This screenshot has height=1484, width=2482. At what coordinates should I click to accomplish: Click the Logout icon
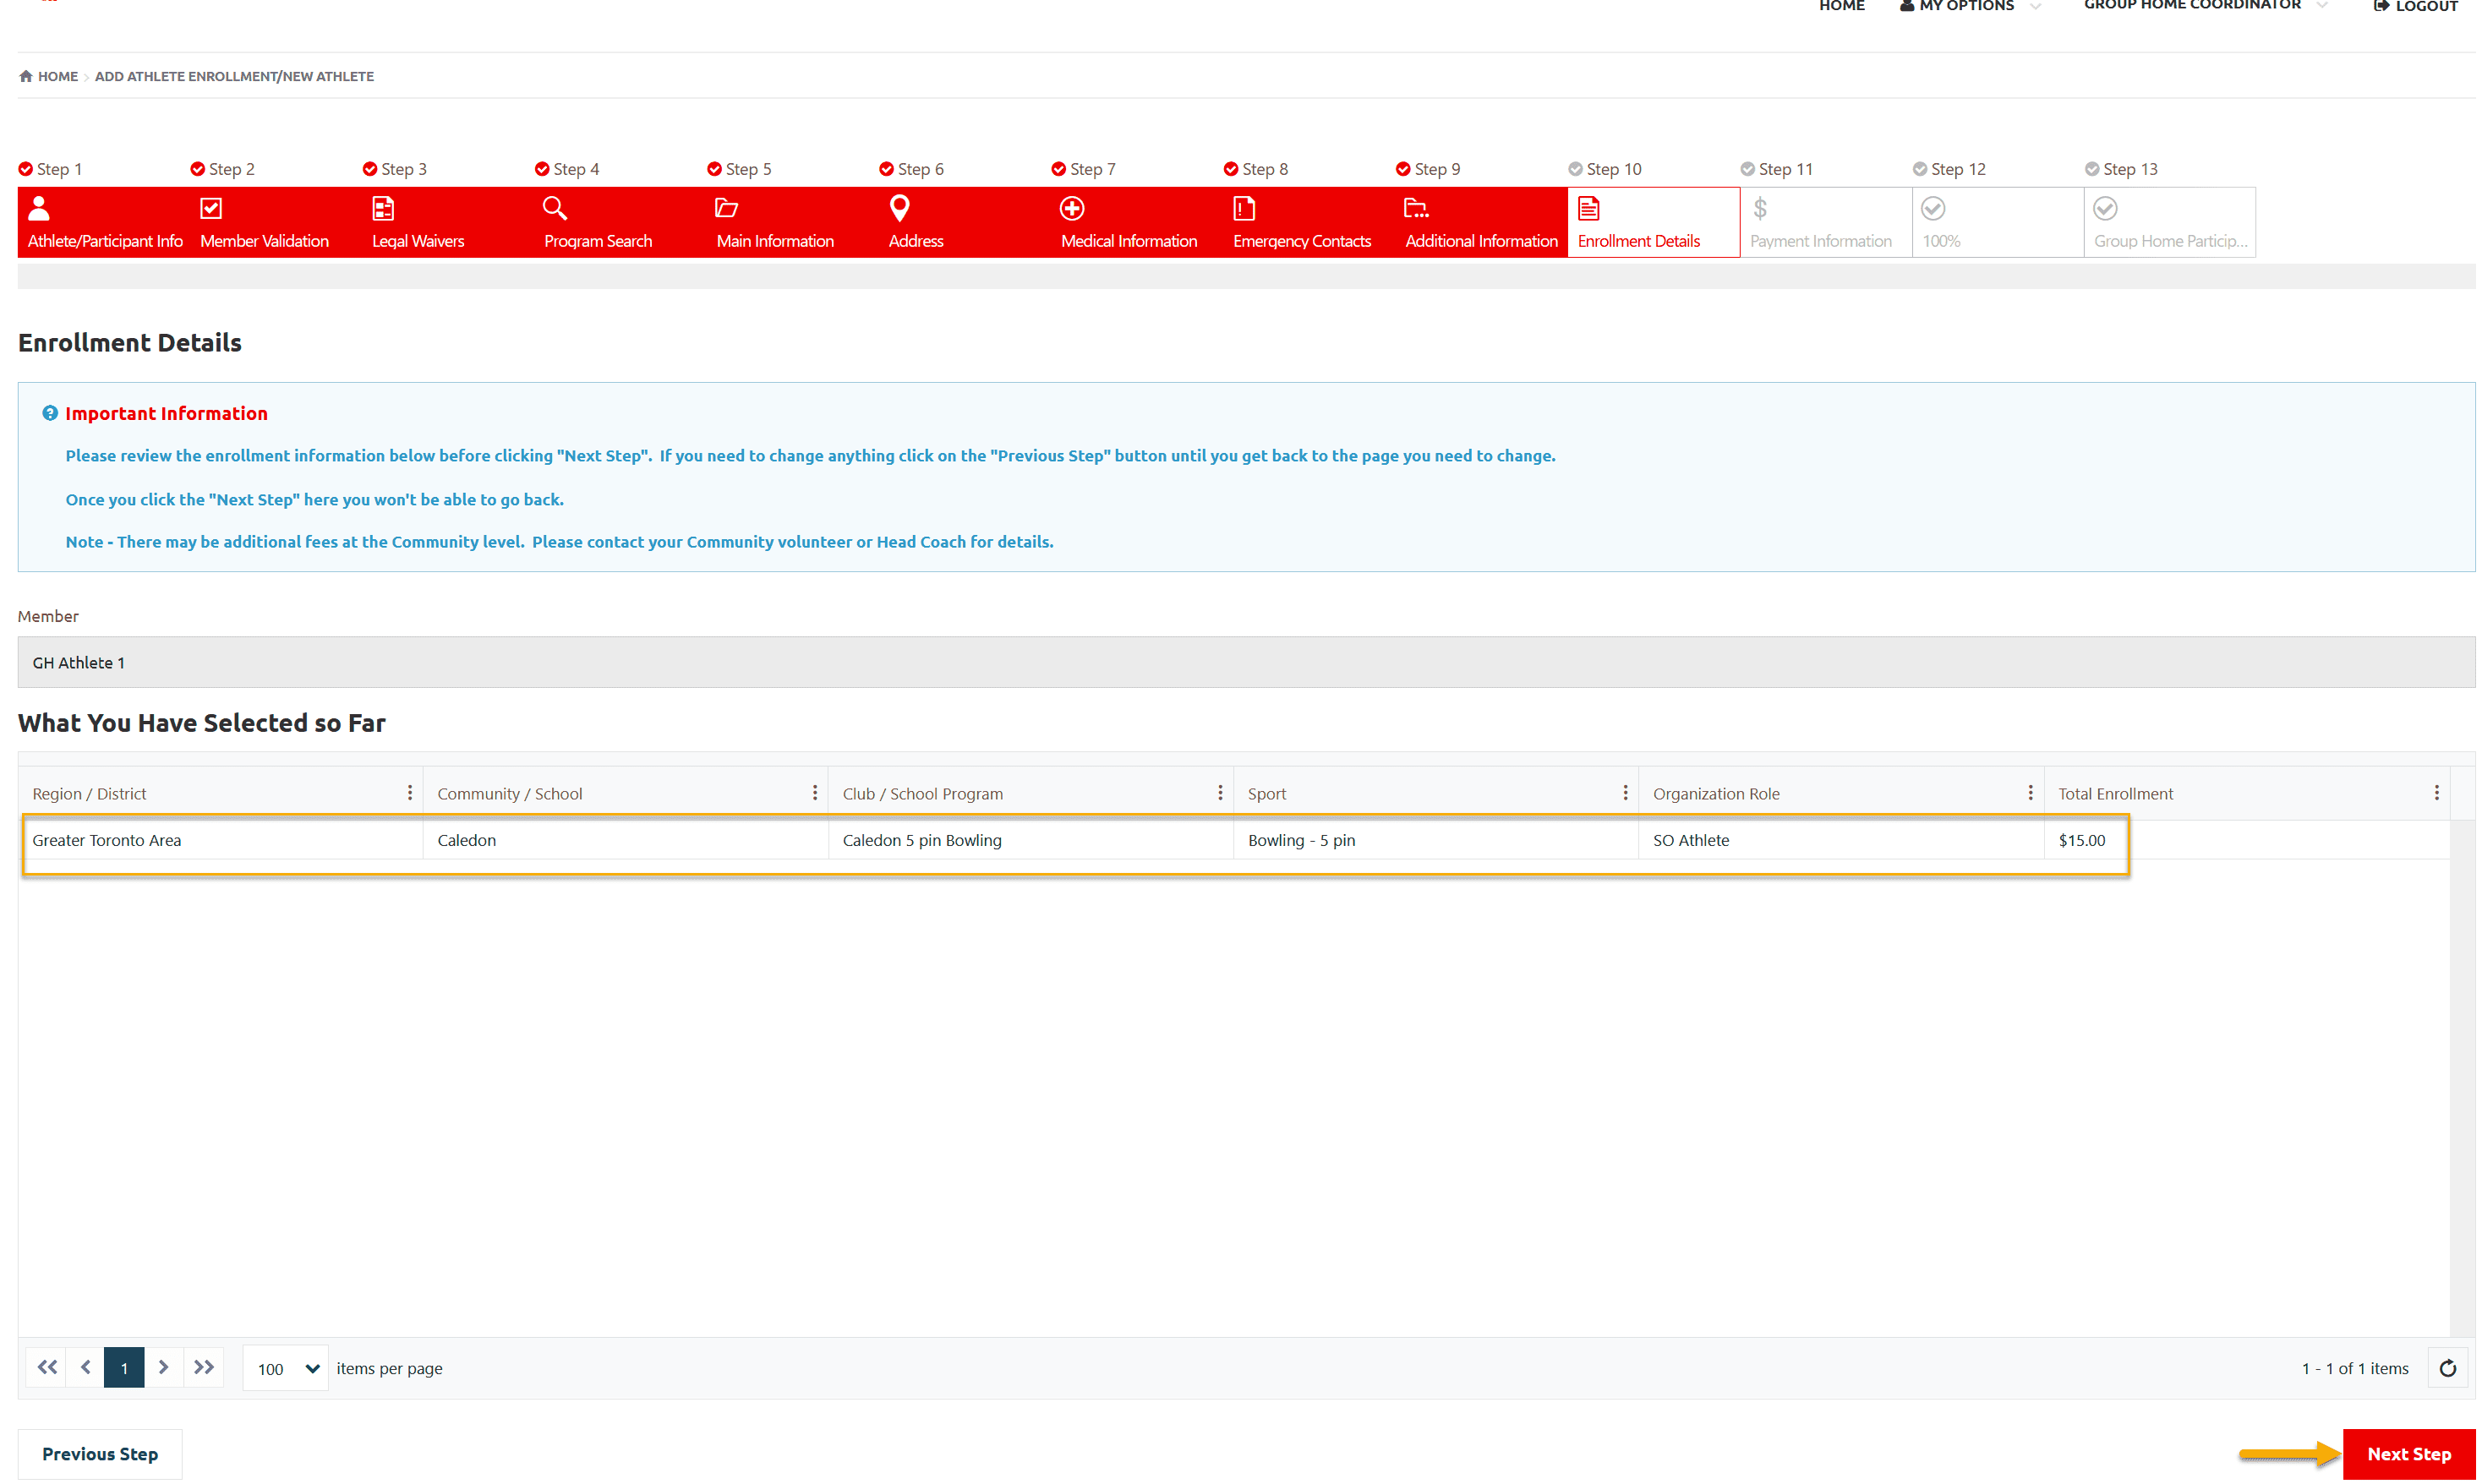(x=2381, y=6)
